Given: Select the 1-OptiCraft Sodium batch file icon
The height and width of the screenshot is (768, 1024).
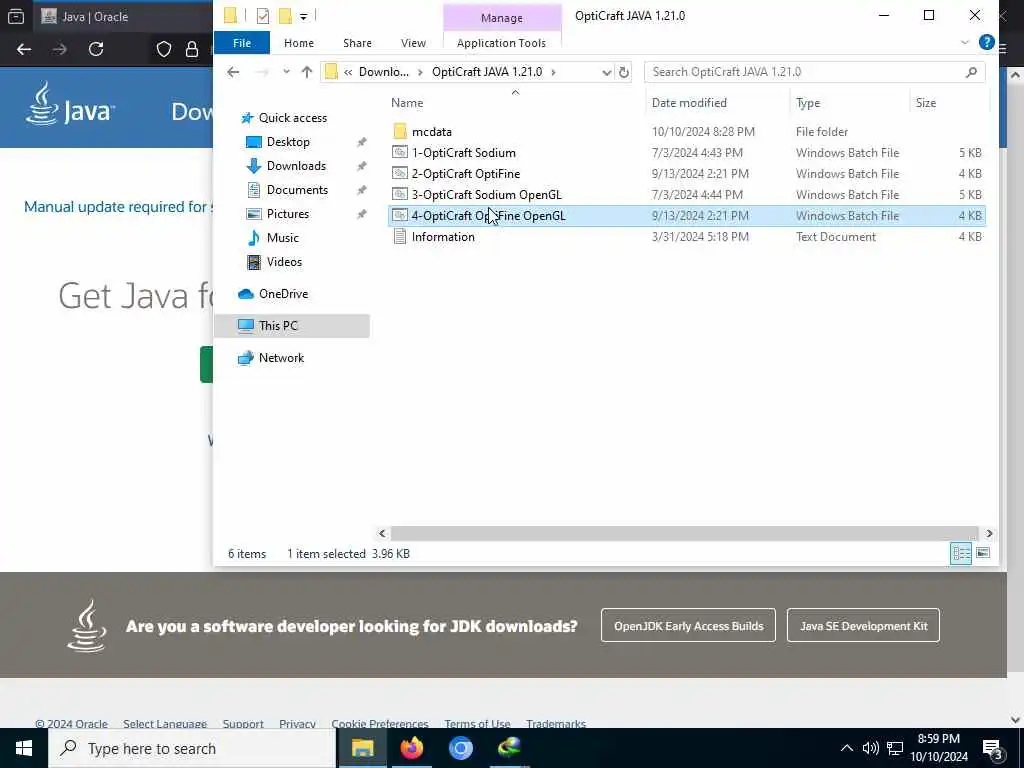Looking at the screenshot, I should pyautogui.click(x=400, y=152).
